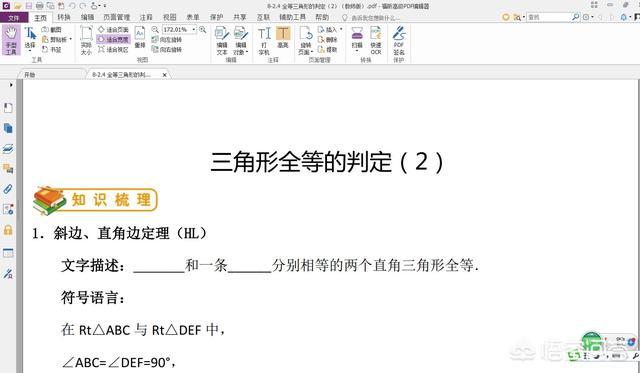Click the advanced search folder icon

click(x=517, y=17)
